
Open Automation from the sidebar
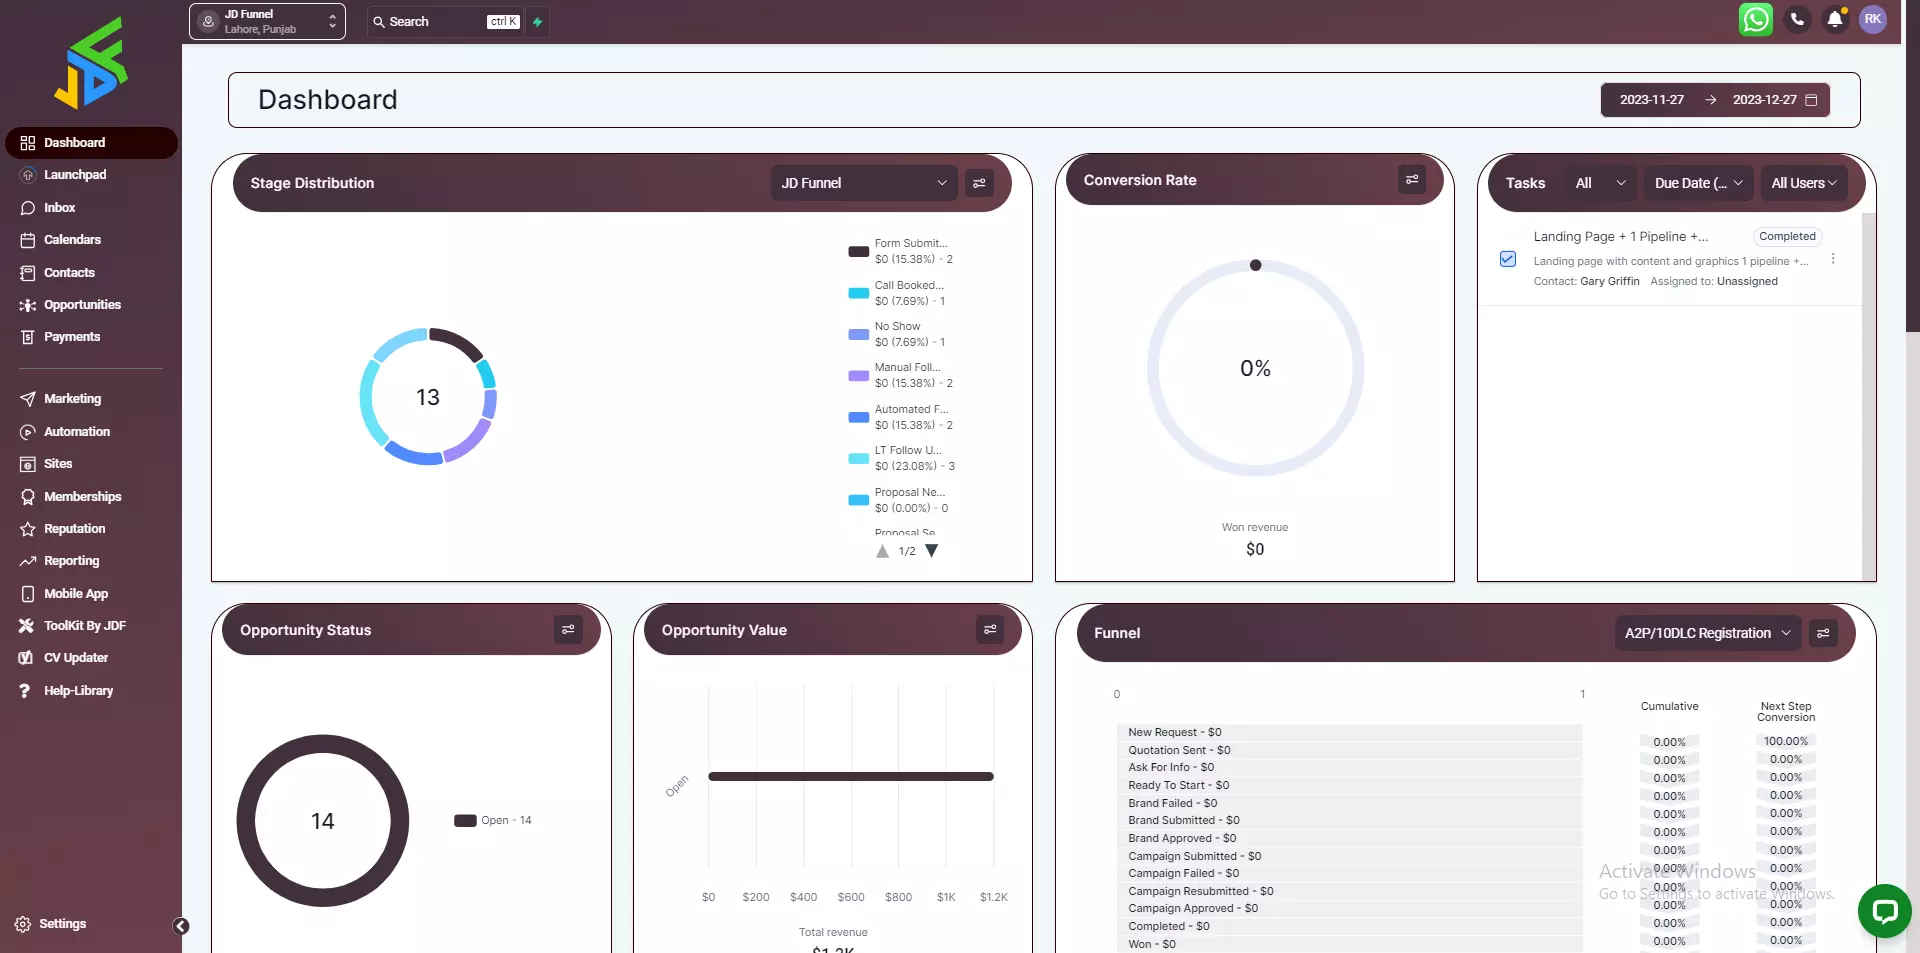click(76, 432)
